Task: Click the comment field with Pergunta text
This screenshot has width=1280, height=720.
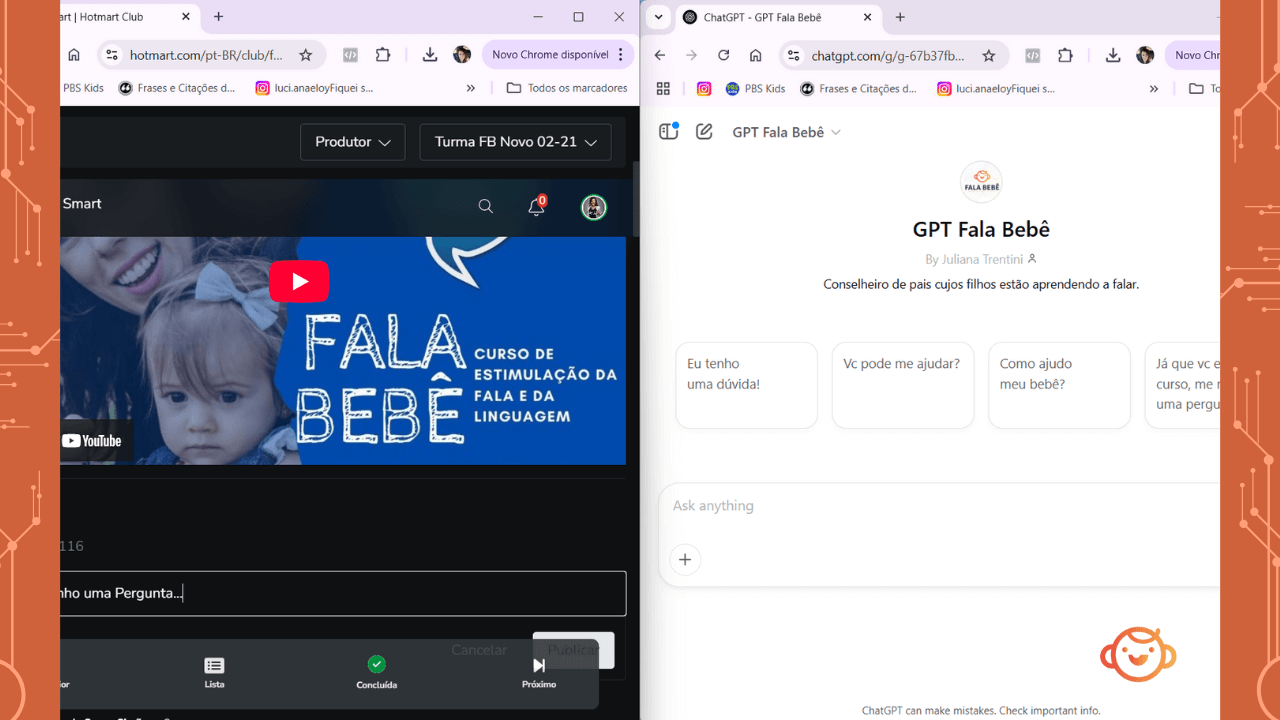Action: point(343,593)
